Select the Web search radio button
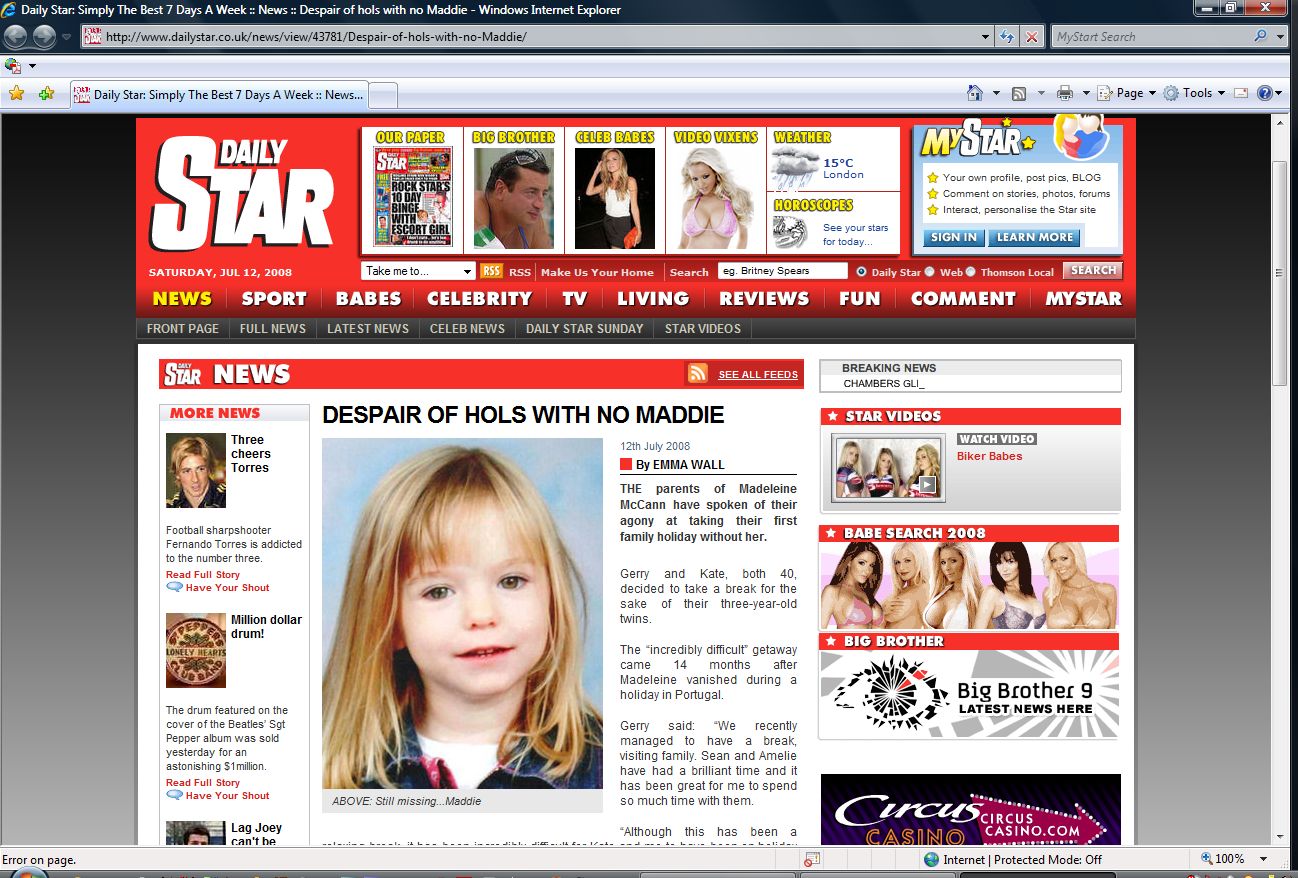1298x878 pixels. click(x=929, y=271)
